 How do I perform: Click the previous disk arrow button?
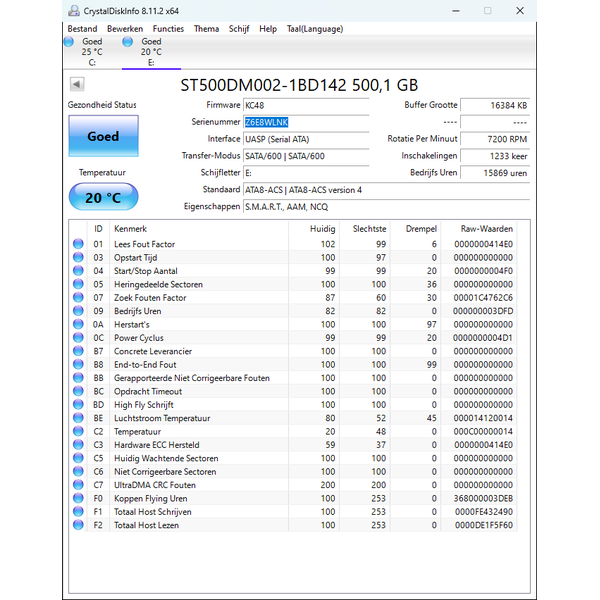(x=77, y=84)
